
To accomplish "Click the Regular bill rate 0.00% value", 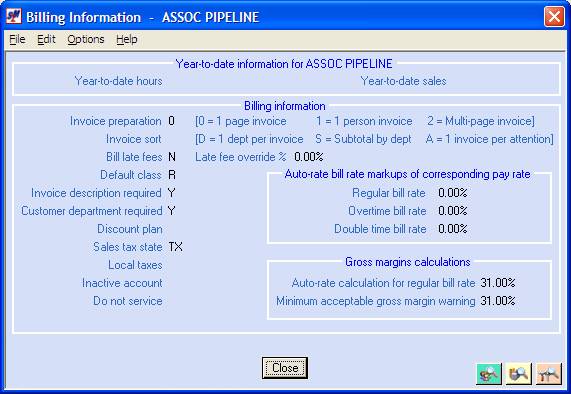I will click(x=453, y=193).
